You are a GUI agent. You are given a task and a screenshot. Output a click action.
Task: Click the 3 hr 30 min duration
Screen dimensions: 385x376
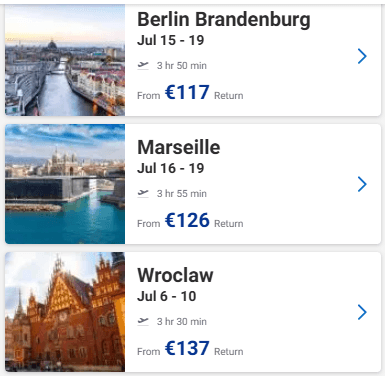[182, 321]
